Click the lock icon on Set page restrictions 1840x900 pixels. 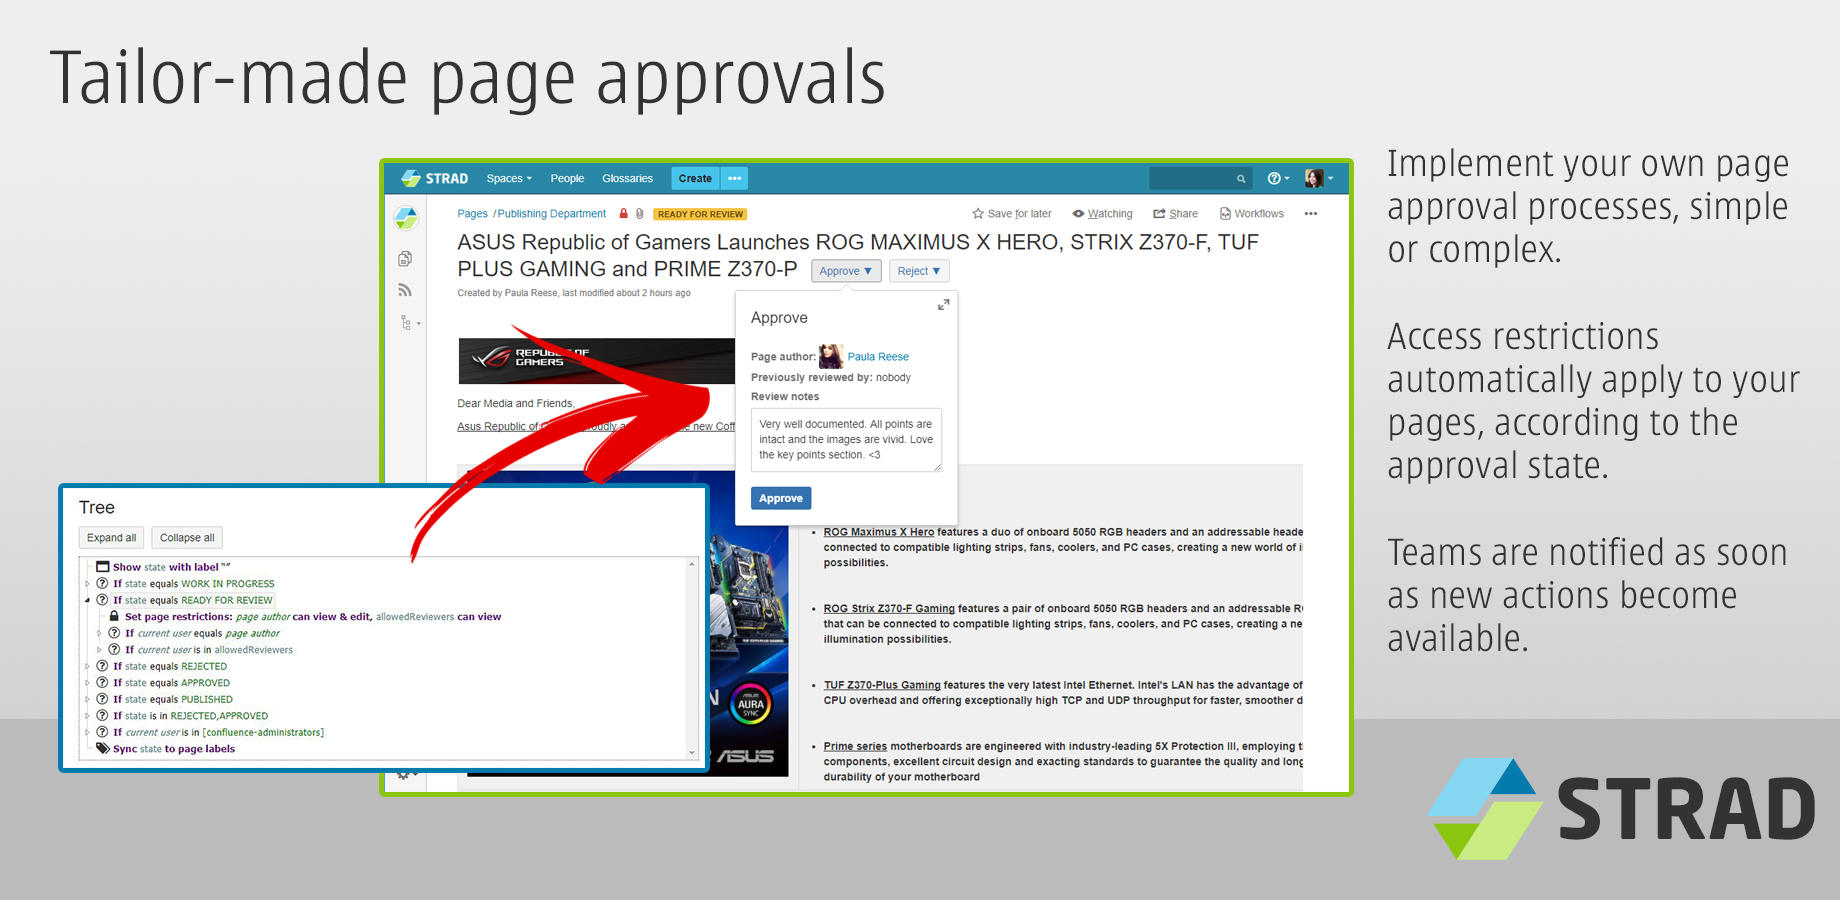(114, 617)
